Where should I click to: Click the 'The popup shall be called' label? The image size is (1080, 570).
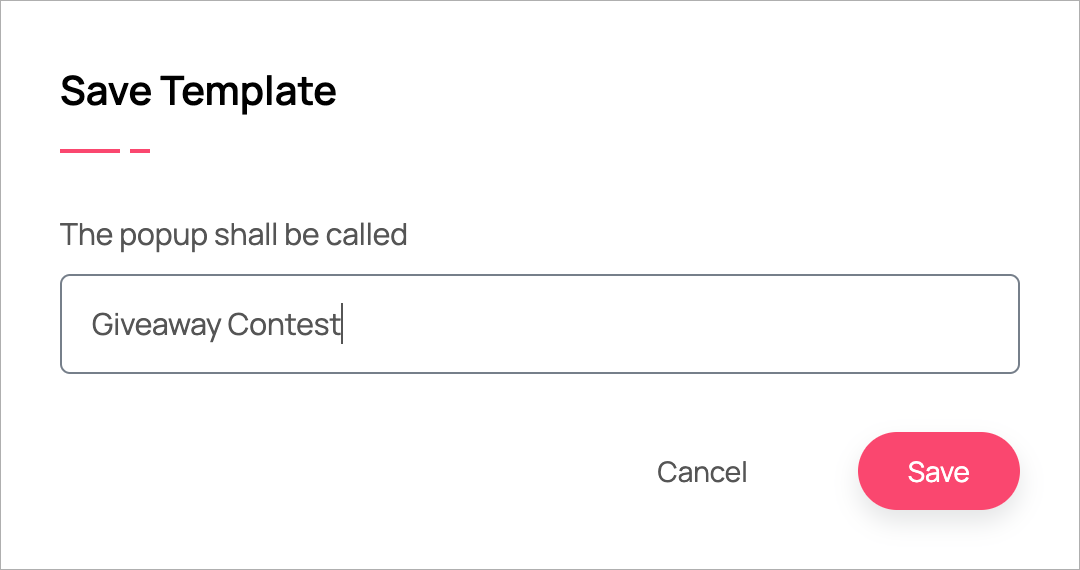[233, 235]
